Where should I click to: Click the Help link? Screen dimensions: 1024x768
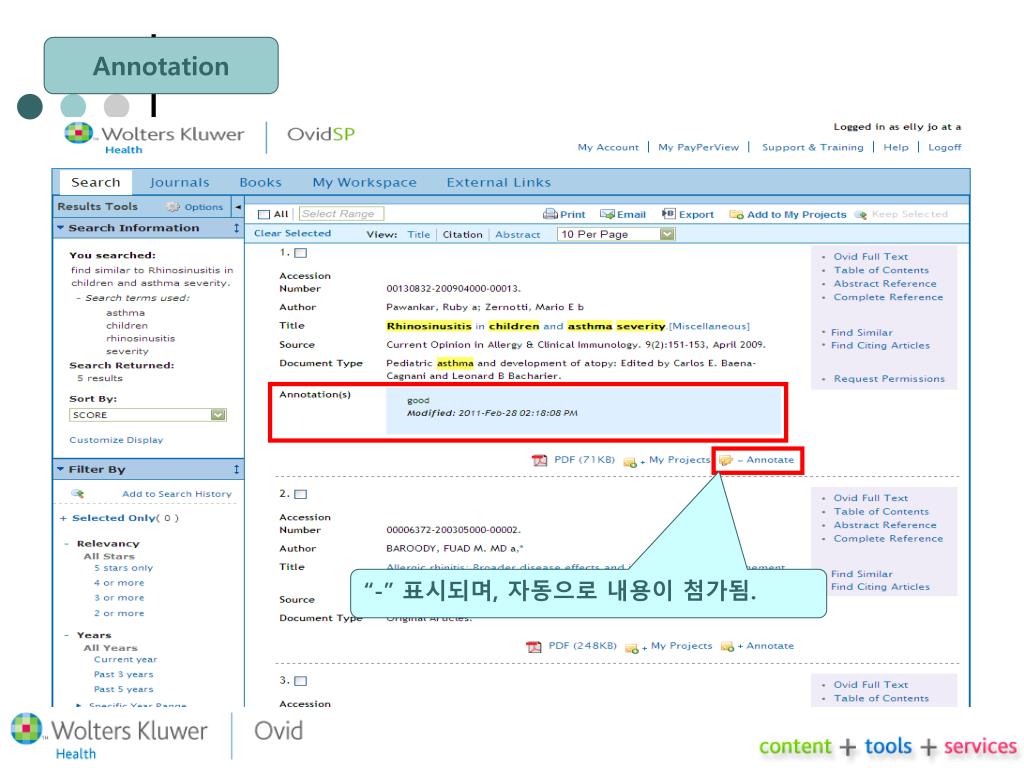point(895,148)
